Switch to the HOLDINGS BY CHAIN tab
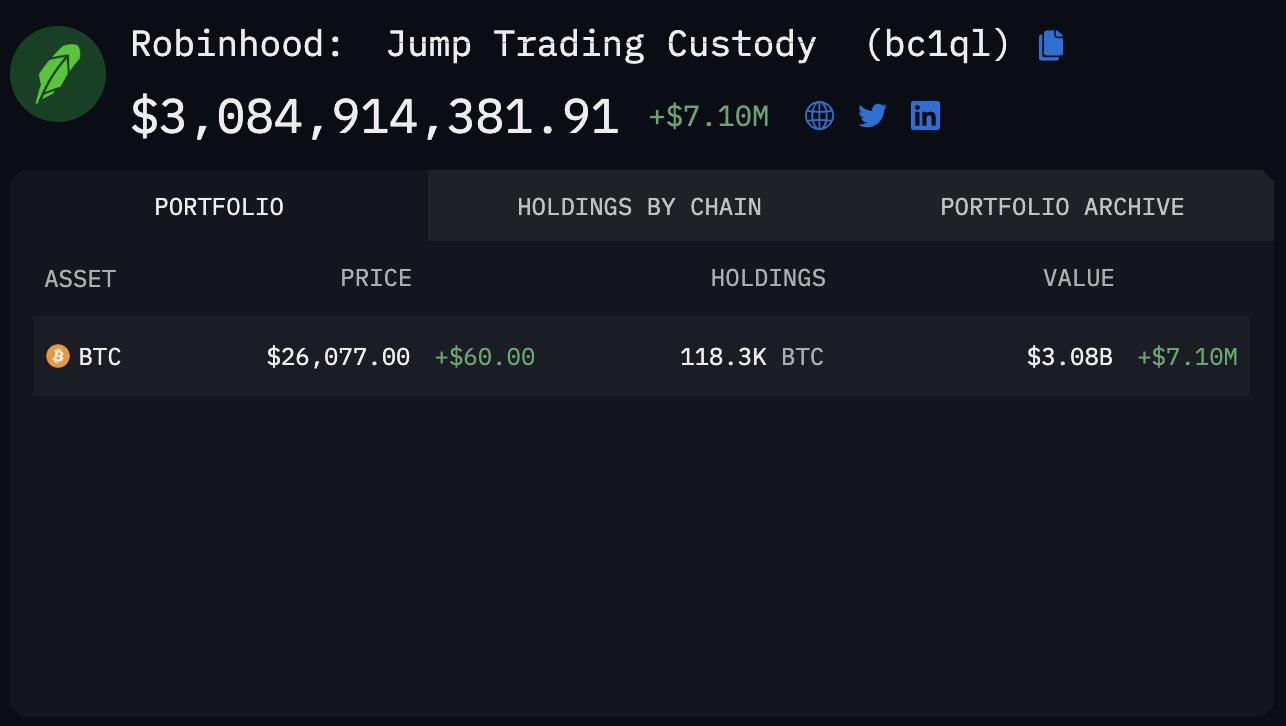 [639, 207]
